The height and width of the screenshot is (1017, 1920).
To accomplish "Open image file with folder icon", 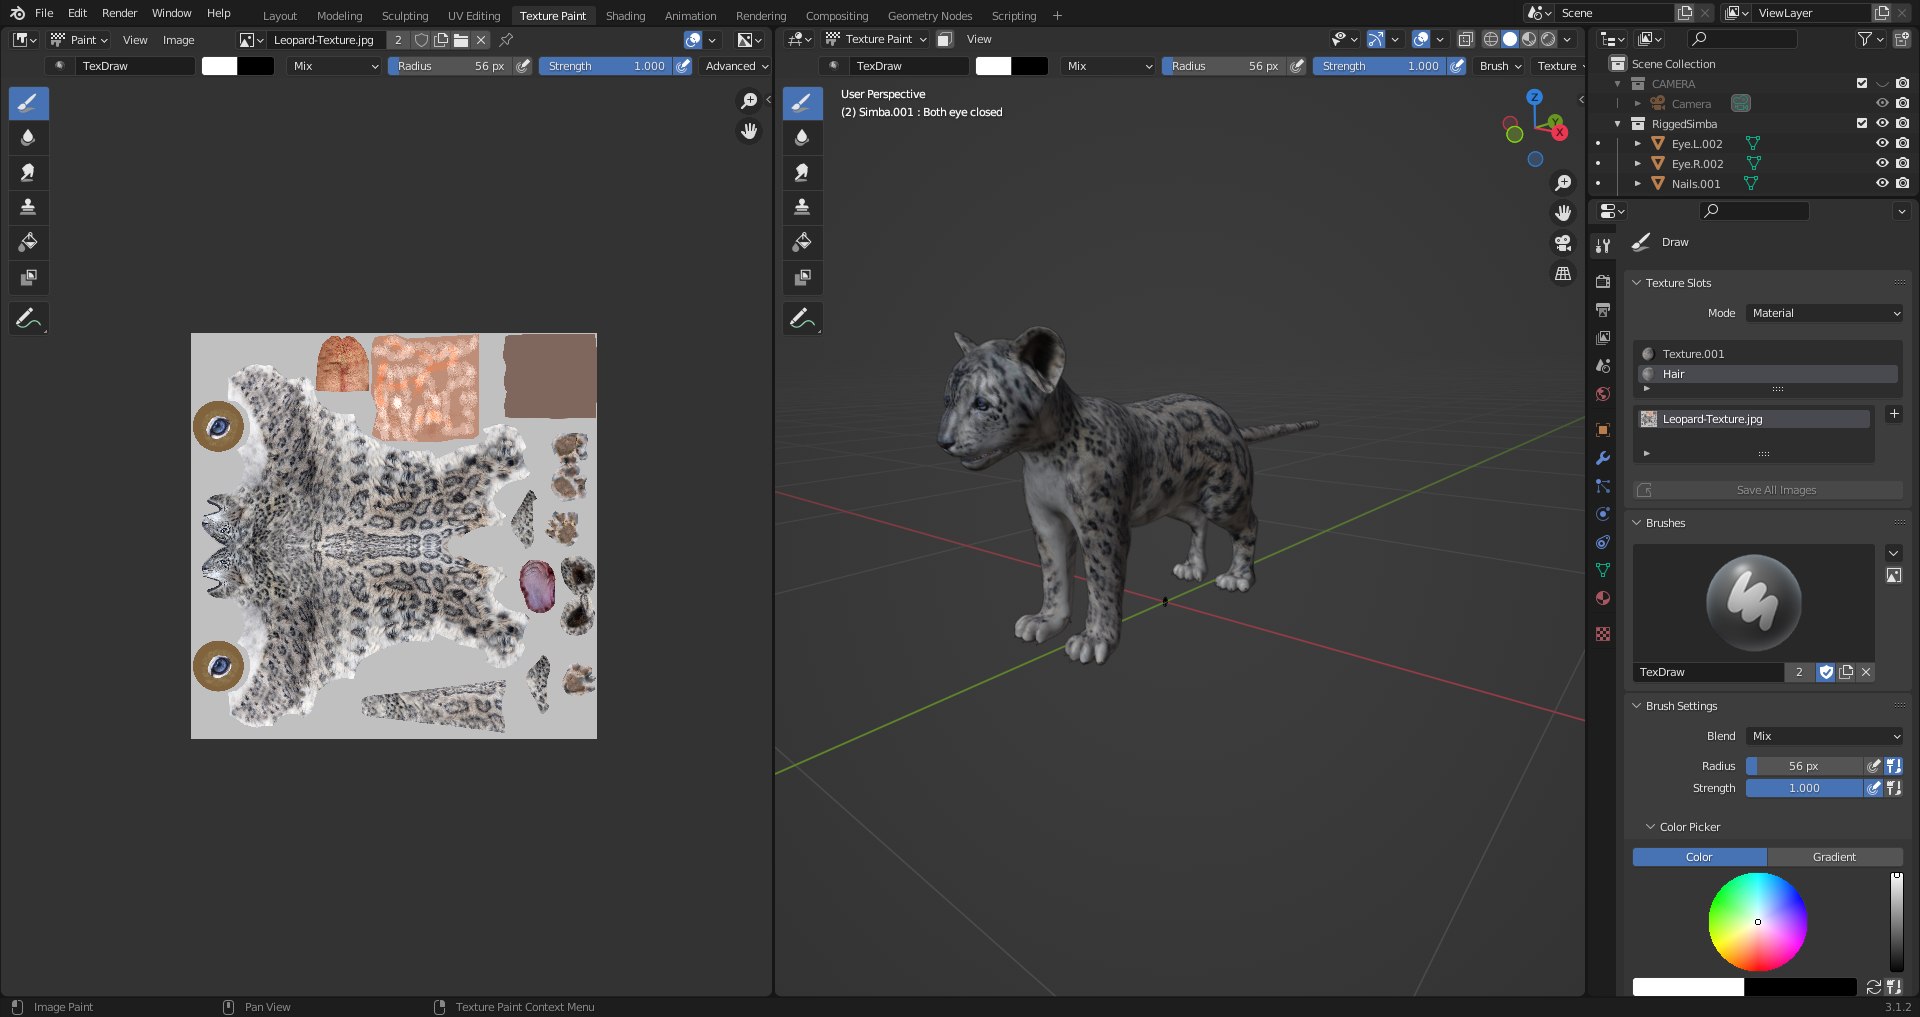I will coord(461,40).
